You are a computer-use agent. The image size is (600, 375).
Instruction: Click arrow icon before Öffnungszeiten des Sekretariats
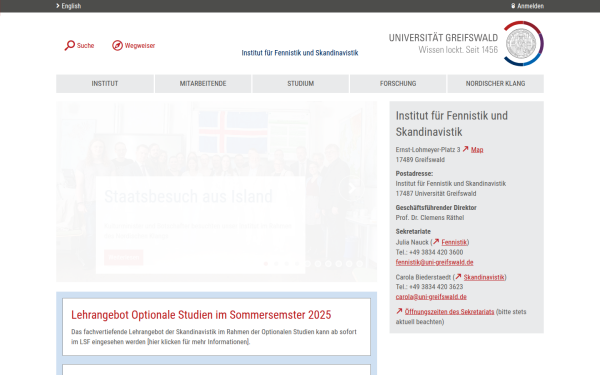[399, 311]
